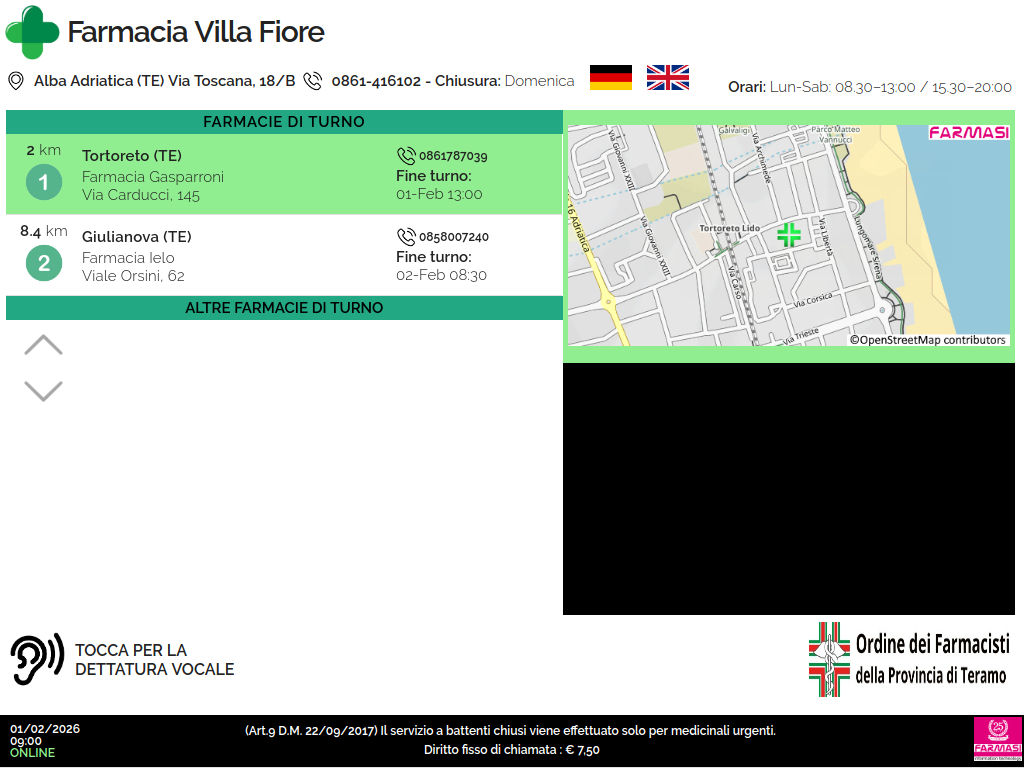Viewport: 1024px width, 768px height.
Task: Open the Farmacie di Turno header
Action: (x=284, y=122)
